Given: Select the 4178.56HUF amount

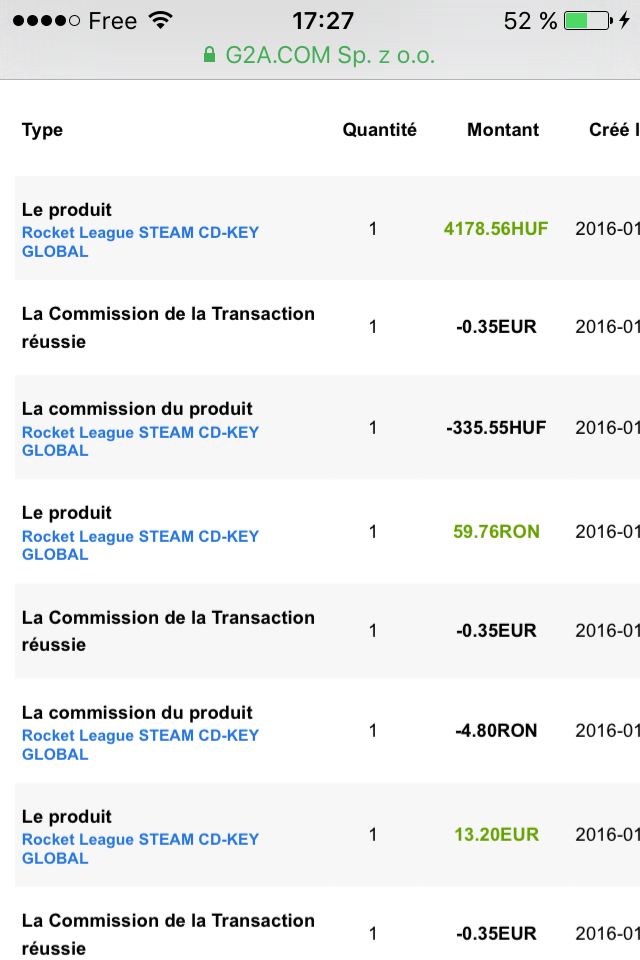Looking at the screenshot, I should [x=496, y=228].
